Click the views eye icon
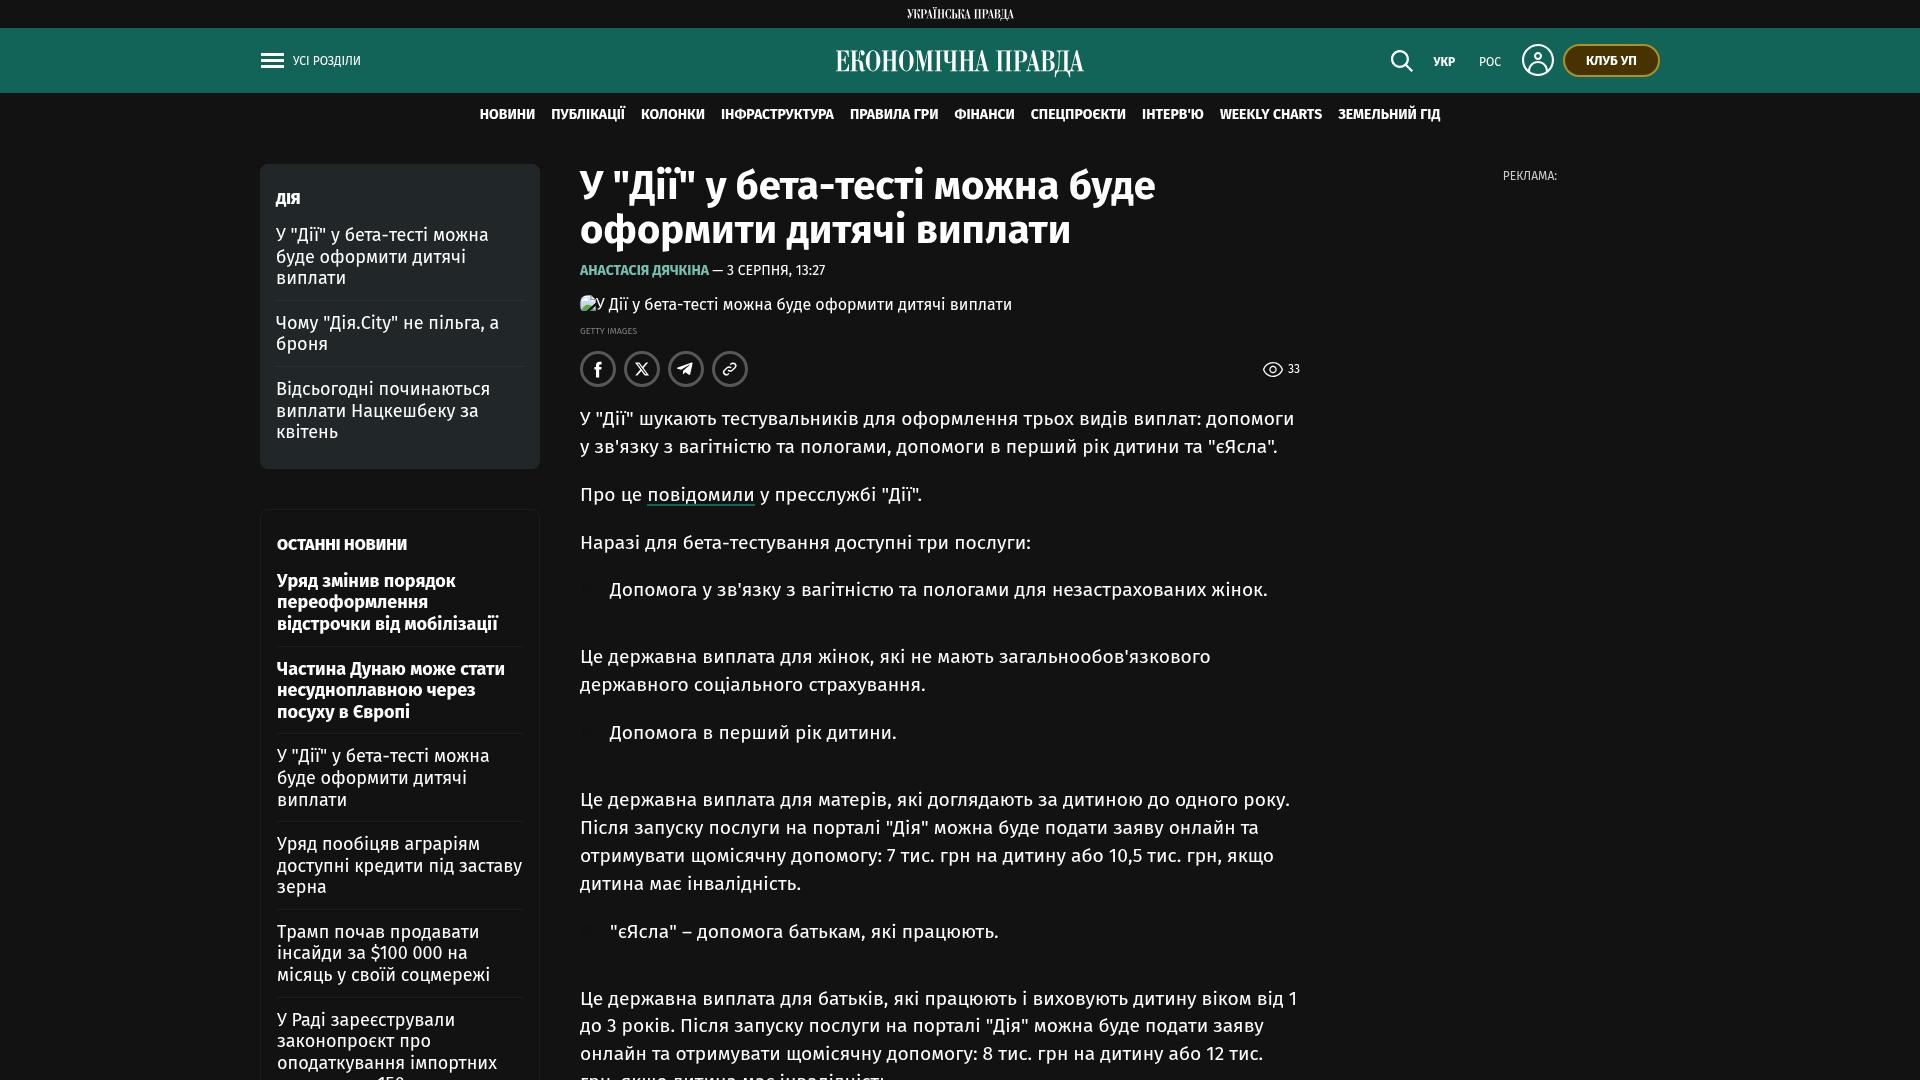The height and width of the screenshot is (1080, 1920). click(1272, 370)
